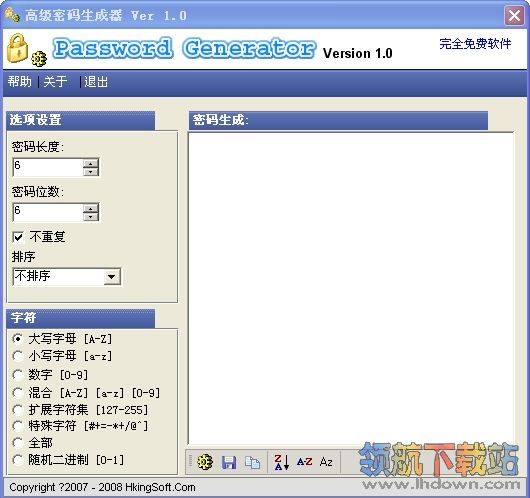Image resolution: width=530 pixels, height=498 pixels.
Task: Click into the 密码位数 input field
Action: [x=48, y=212]
